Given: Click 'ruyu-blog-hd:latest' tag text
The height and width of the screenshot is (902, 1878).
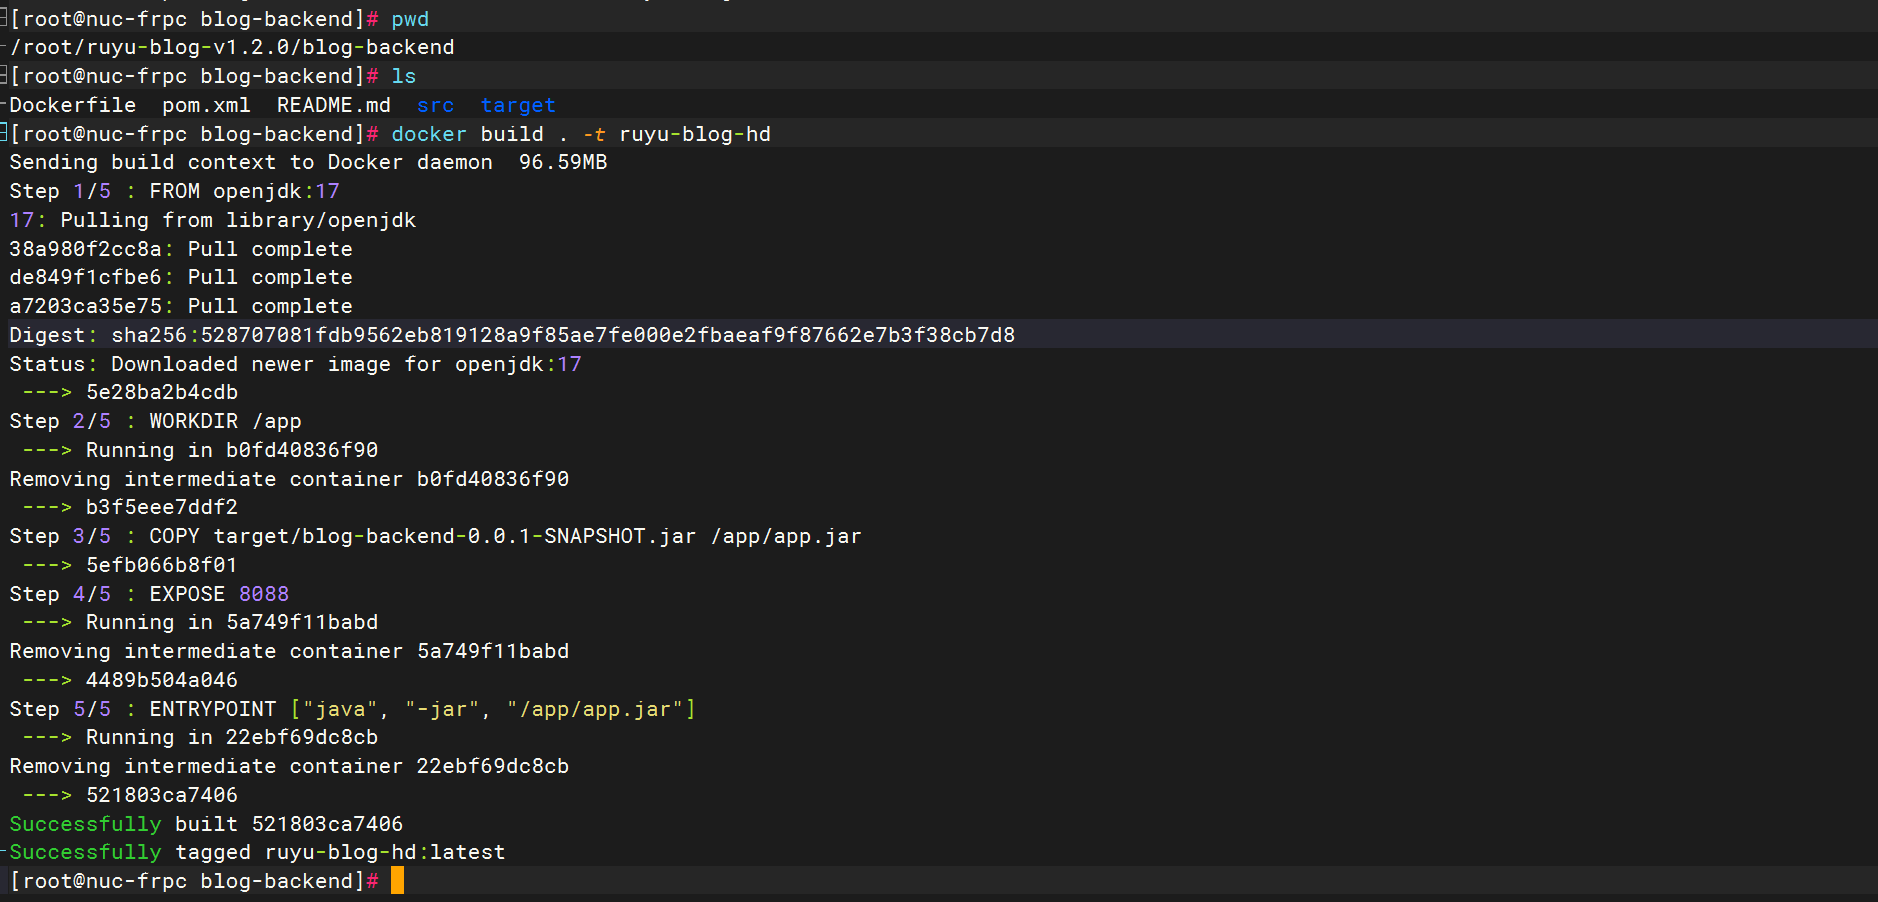Looking at the screenshot, I should pos(385,852).
